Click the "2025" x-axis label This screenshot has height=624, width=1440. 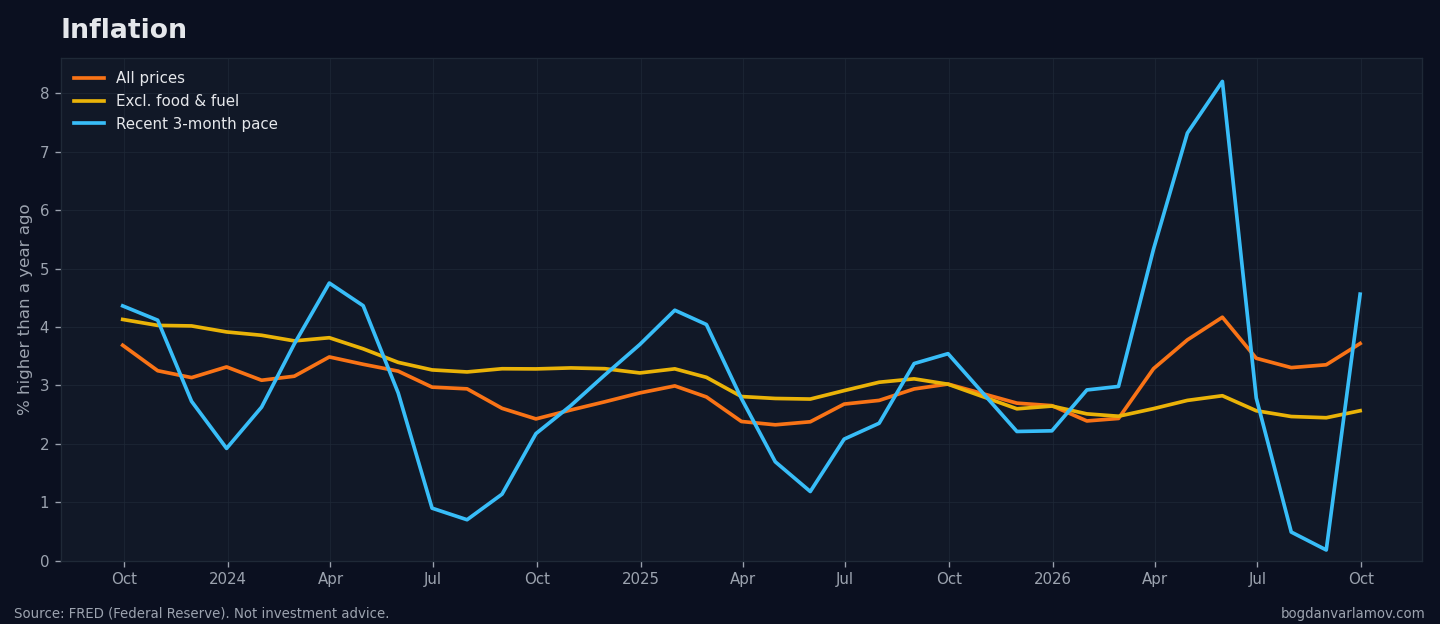641,579
